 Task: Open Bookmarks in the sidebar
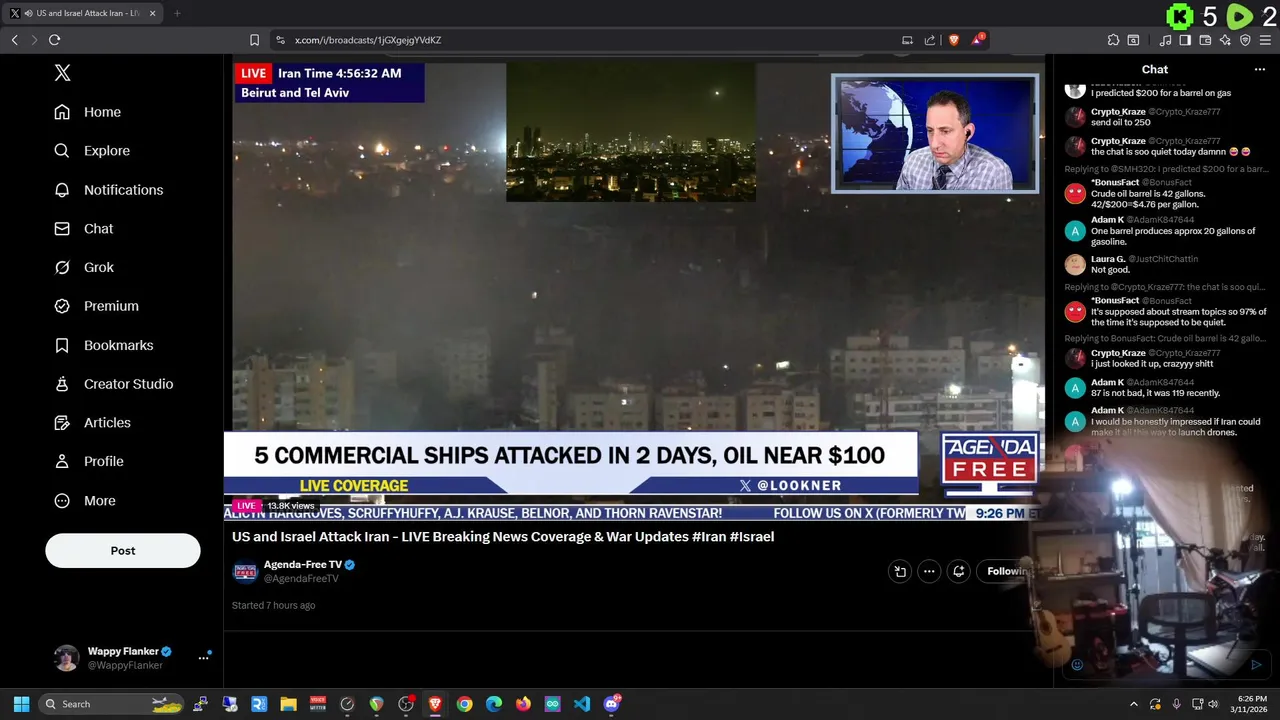[x=104, y=345]
